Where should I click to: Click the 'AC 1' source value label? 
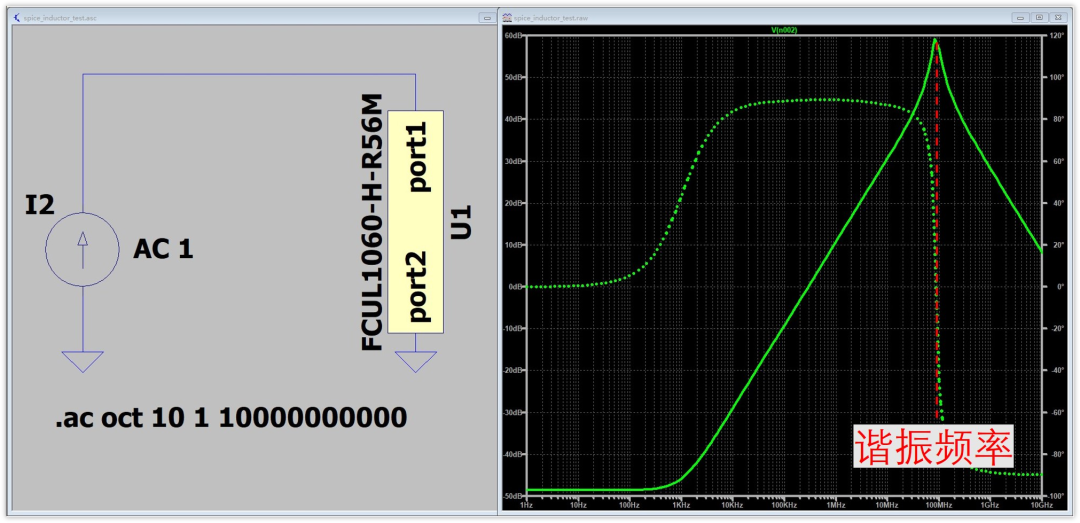tap(163, 249)
